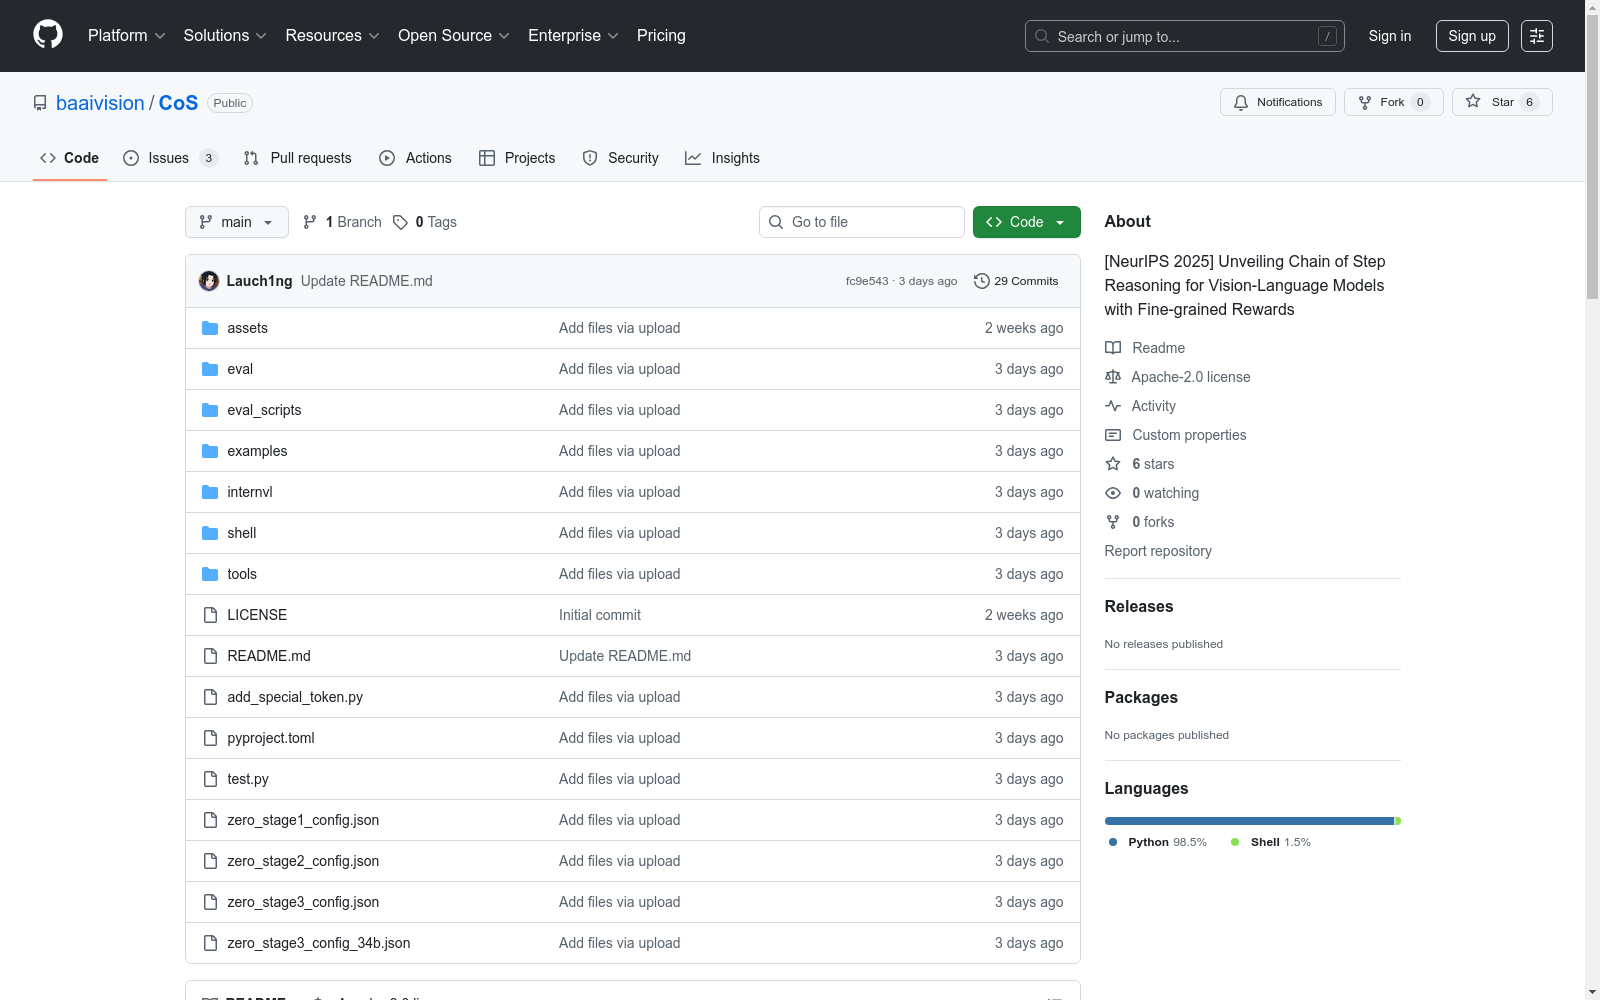The height and width of the screenshot is (1000, 1600).
Task: Open the Activity link
Action: click(x=1140, y=406)
